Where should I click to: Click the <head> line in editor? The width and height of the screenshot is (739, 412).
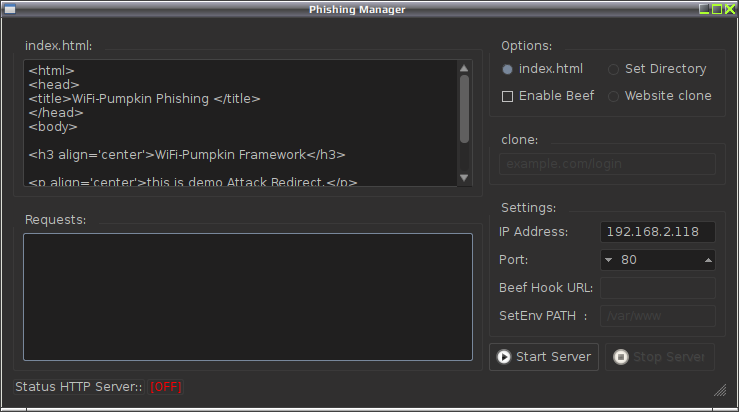(54, 85)
